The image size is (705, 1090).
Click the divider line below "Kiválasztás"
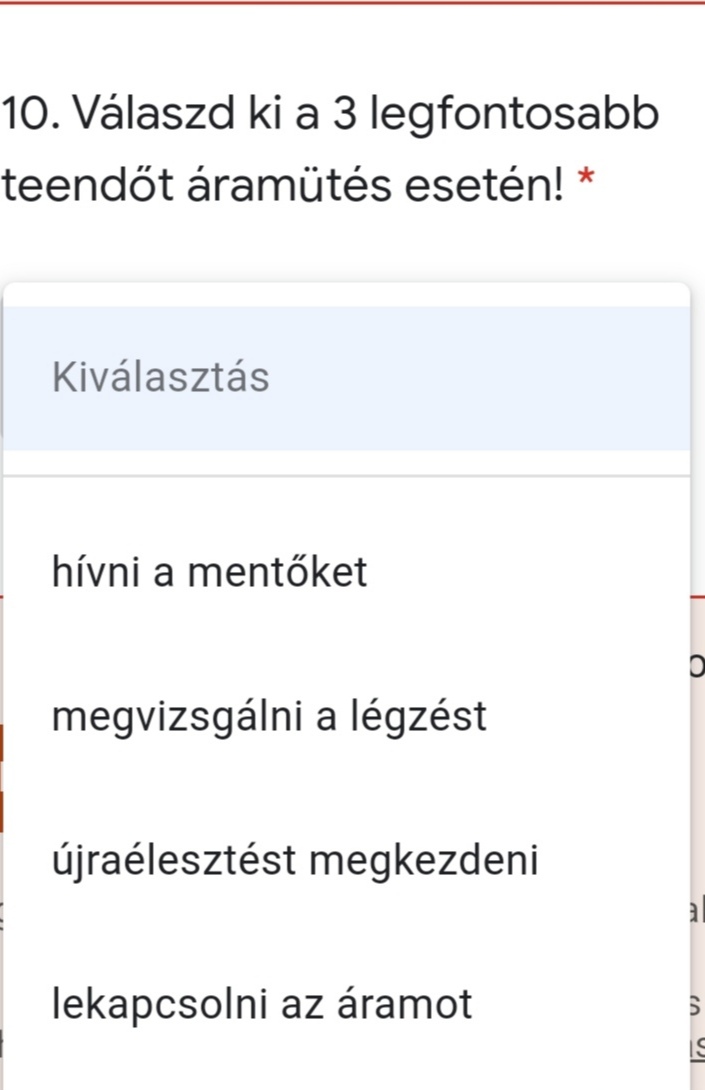[x=346, y=476]
